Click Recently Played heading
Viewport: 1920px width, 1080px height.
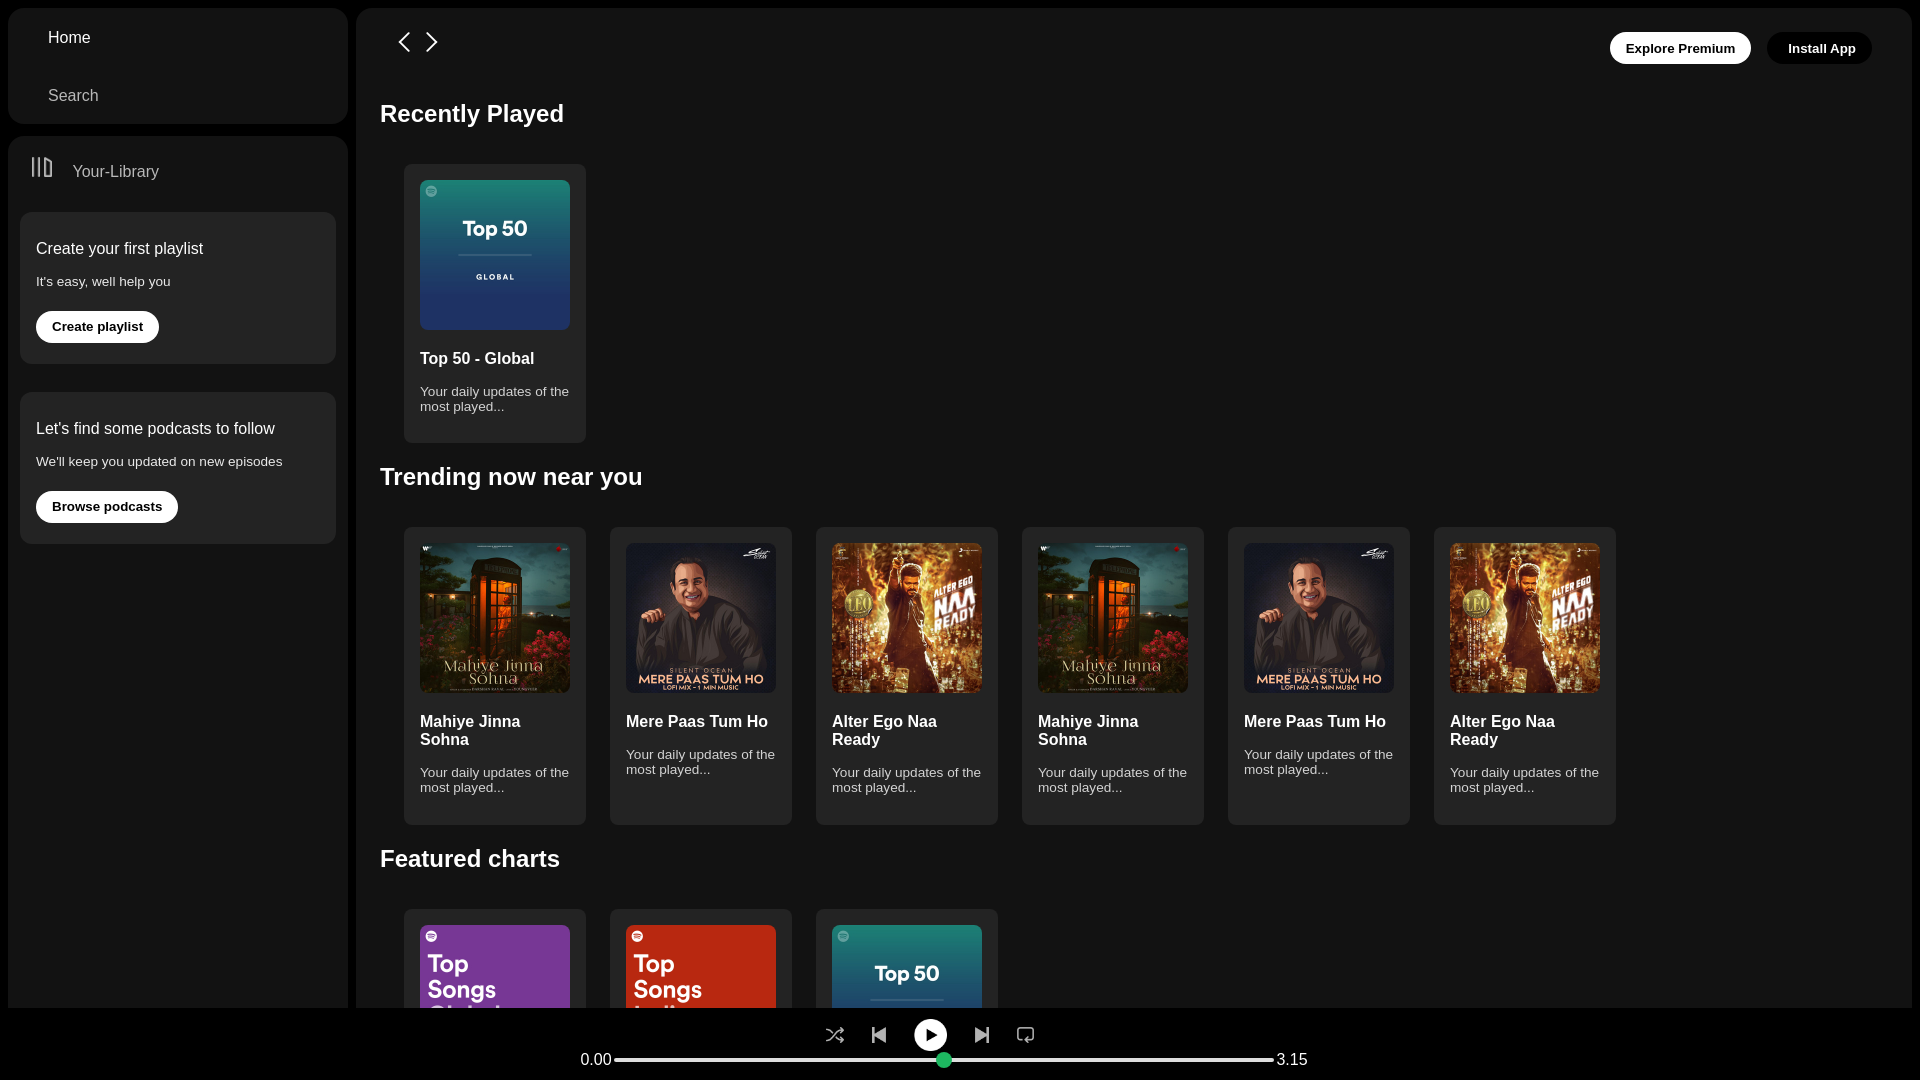(x=472, y=114)
